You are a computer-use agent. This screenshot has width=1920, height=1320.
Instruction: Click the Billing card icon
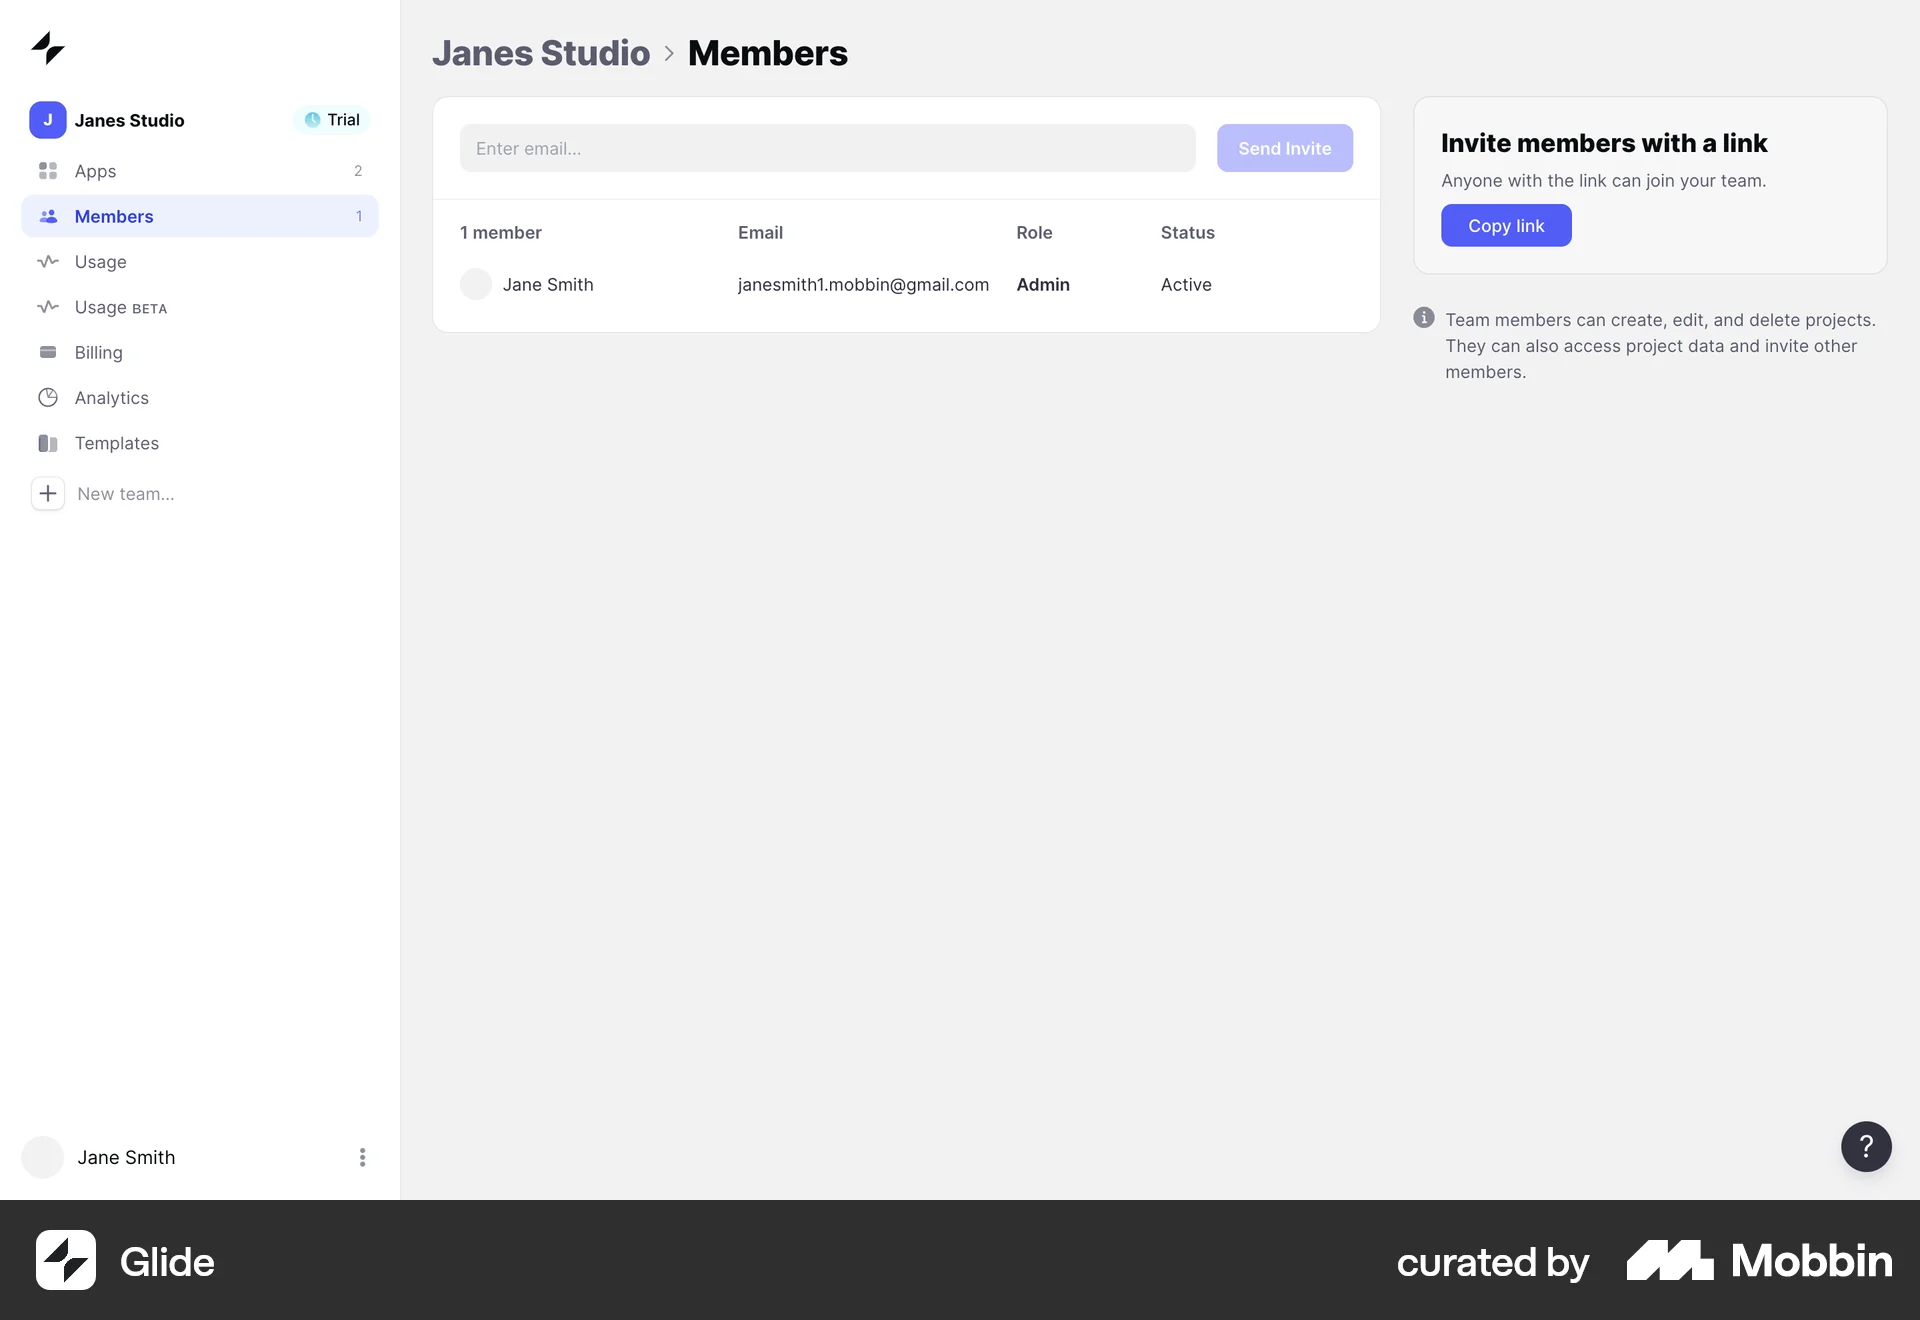click(x=48, y=352)
